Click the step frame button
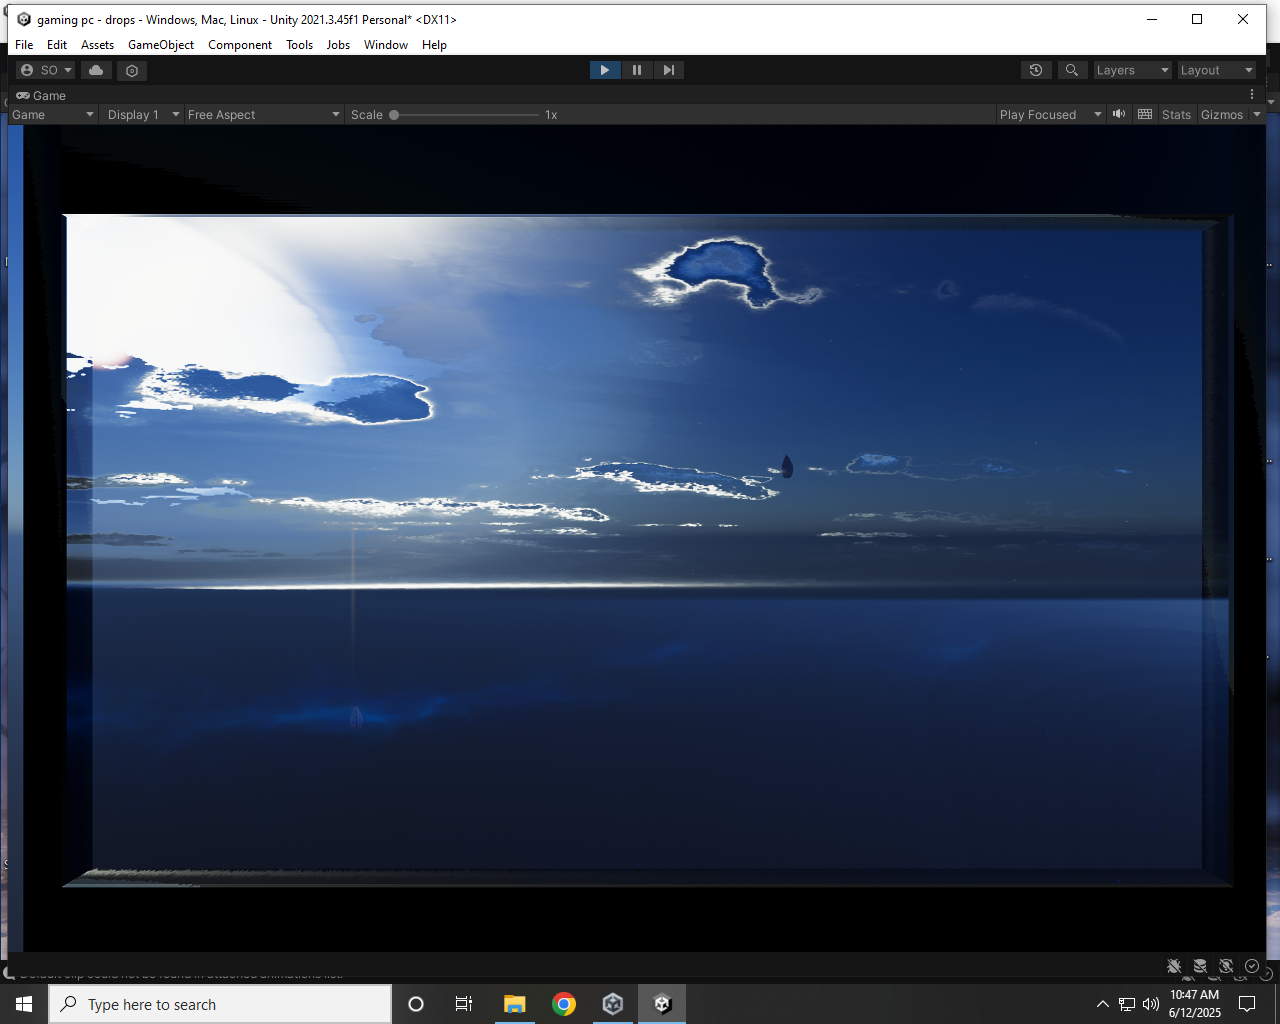This screenshot has width=1280, height=1024. [x=668, y=70]
